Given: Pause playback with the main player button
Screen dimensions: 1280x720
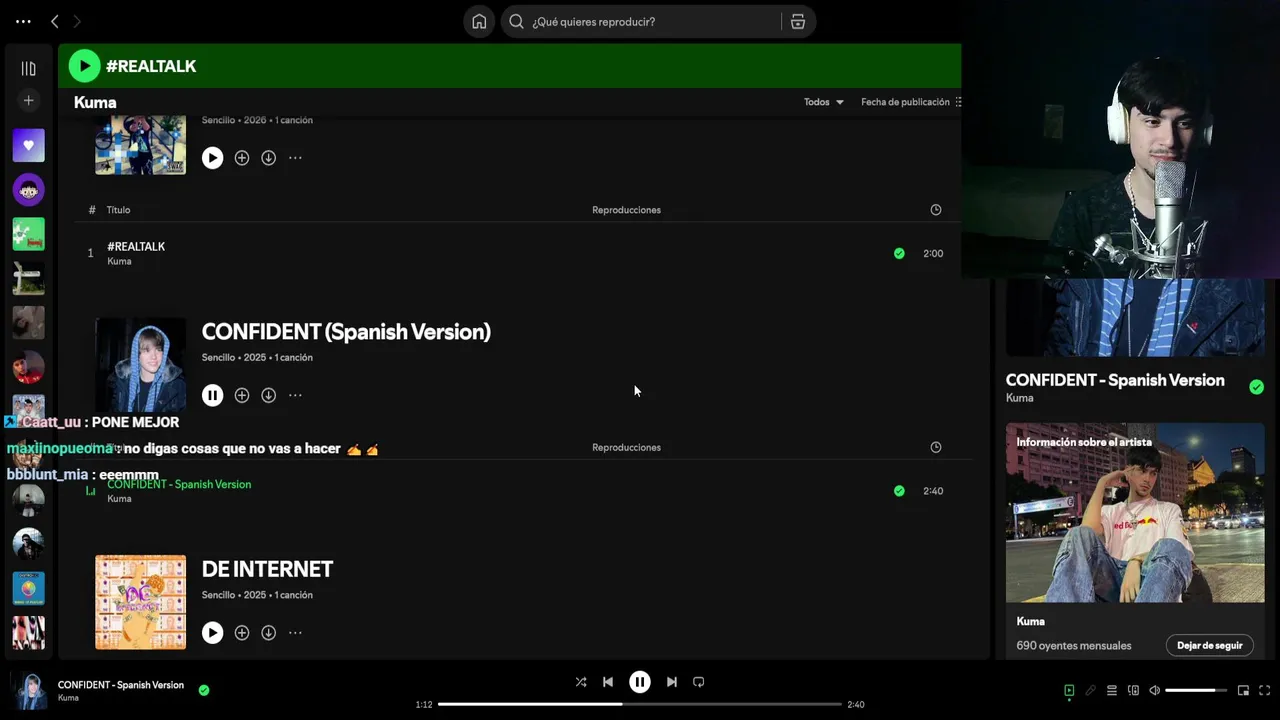Looking at the screenshot, I should [x=640, y=682].
